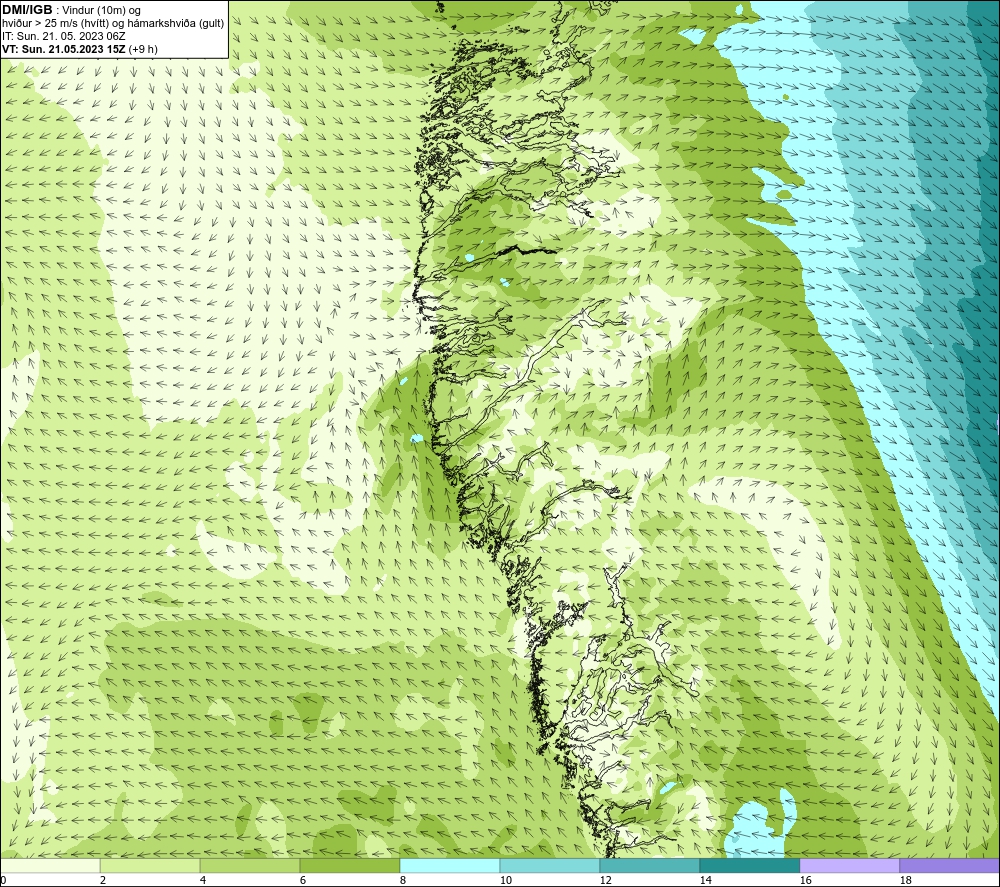Click the 16-18 m/s lavender legend swatch
The width and height of the screenshot is (1000, 887).
(849, 865)
